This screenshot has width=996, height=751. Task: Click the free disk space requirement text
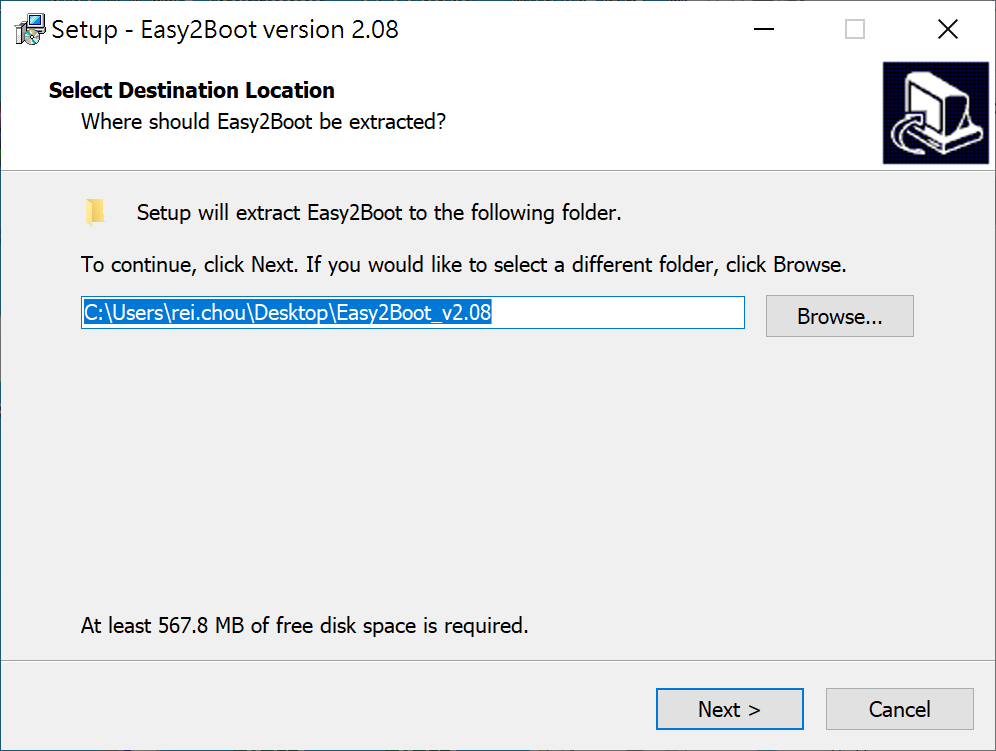click(x=304, y=626)
